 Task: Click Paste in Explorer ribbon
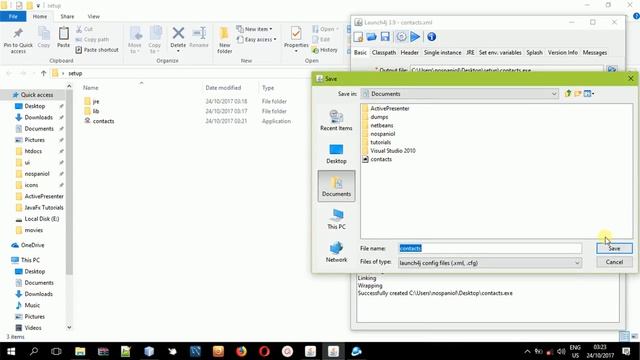point(63,38)
